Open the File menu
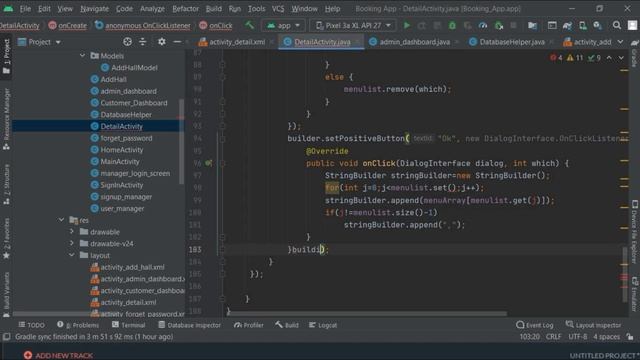The image size is (640, 360). [x=25, y=9]
